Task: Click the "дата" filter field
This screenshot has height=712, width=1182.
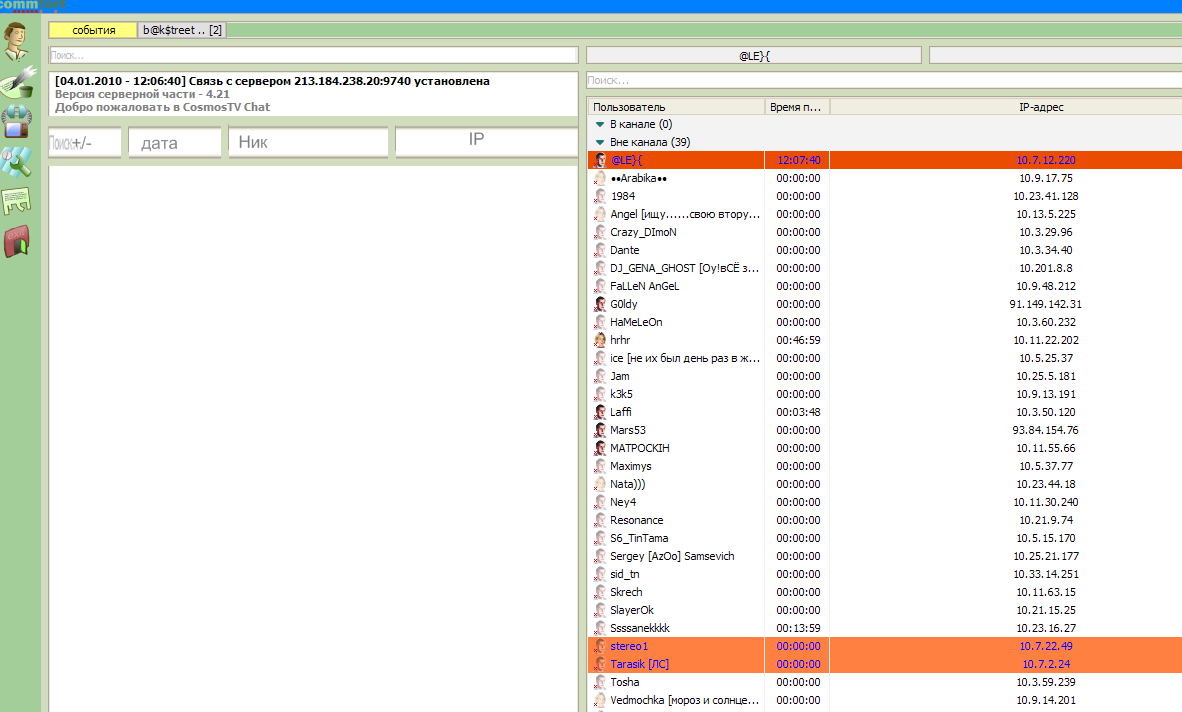Action: 175,143
